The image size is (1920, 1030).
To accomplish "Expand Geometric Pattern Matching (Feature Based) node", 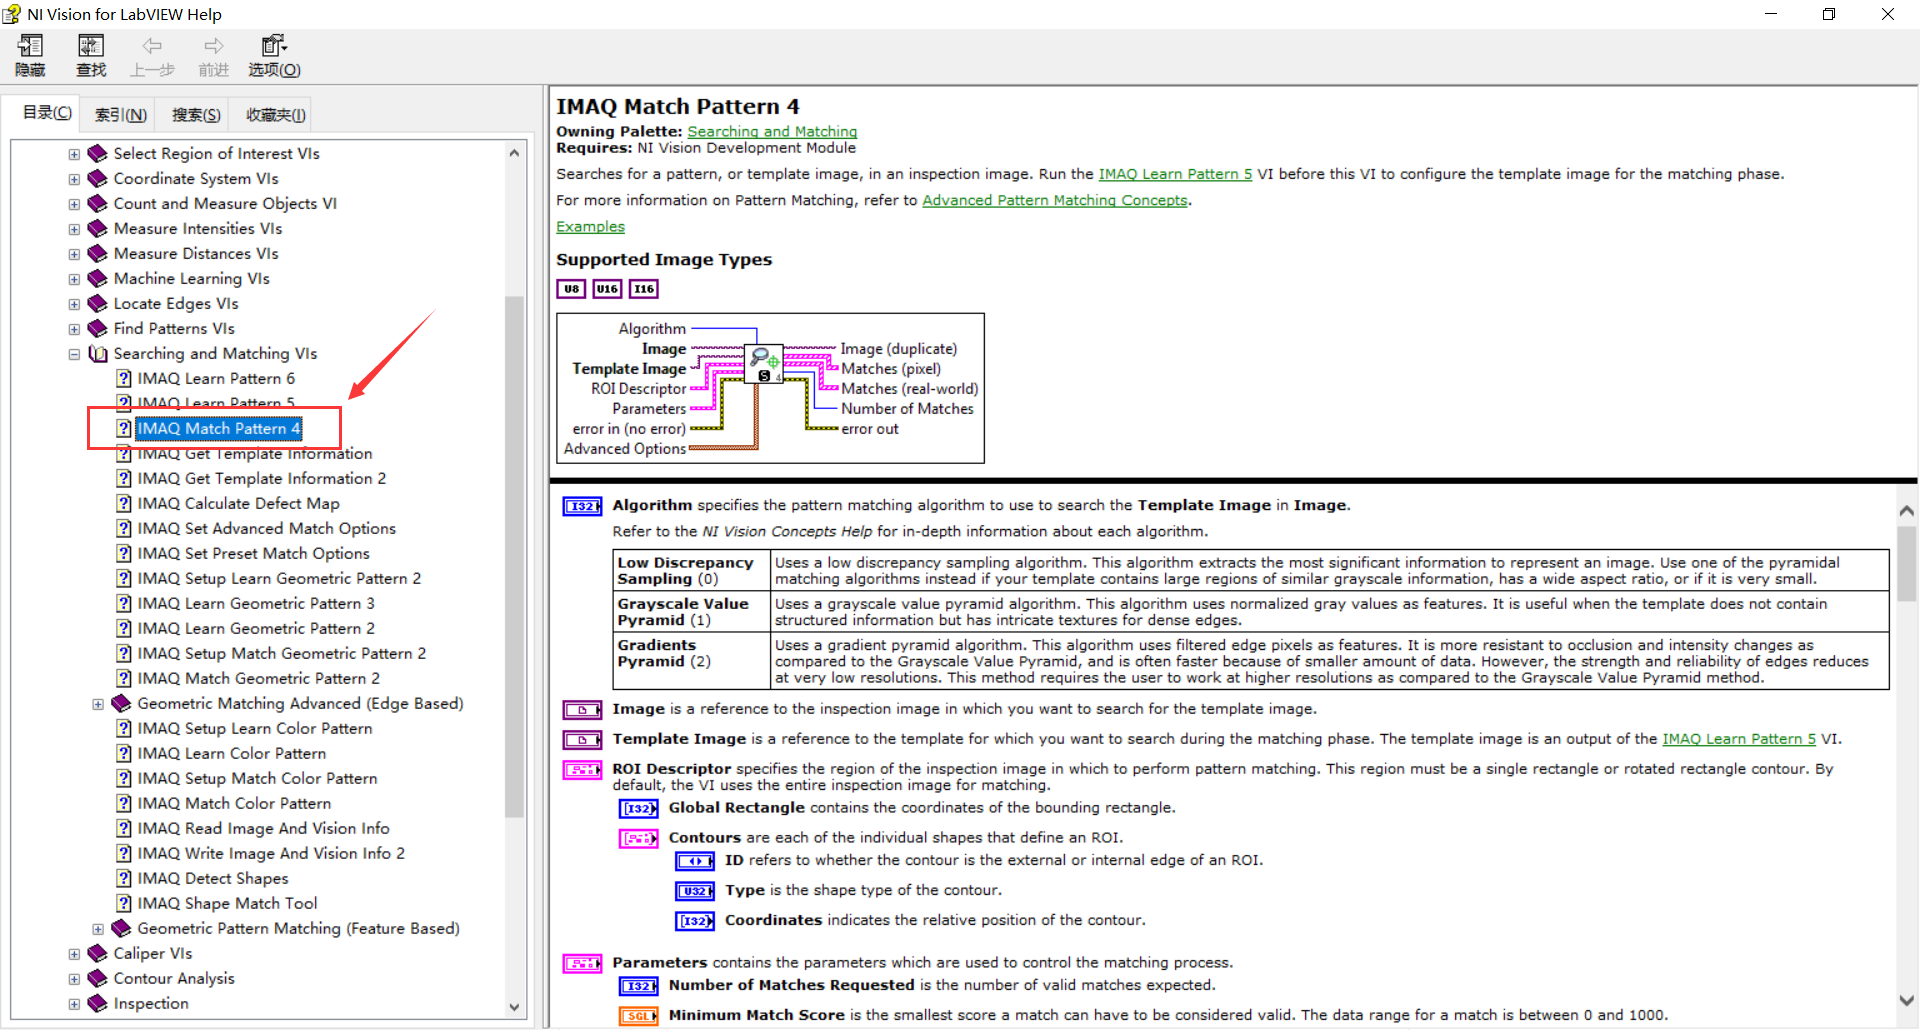I will click(98, 929).
